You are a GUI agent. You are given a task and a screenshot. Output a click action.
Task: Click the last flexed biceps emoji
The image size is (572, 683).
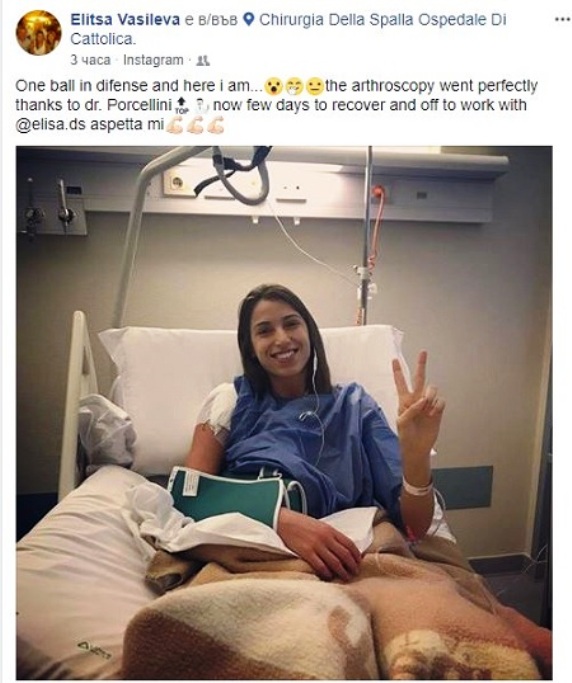click(216, 126)
